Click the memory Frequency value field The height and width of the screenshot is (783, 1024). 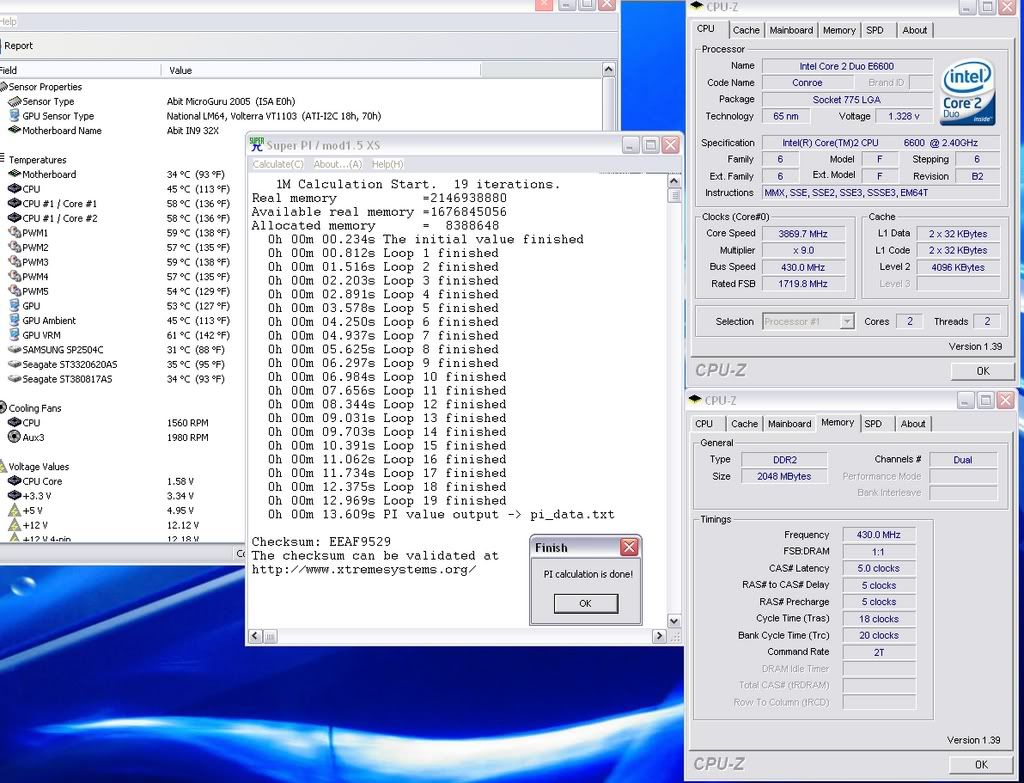(x=878, y=535)
